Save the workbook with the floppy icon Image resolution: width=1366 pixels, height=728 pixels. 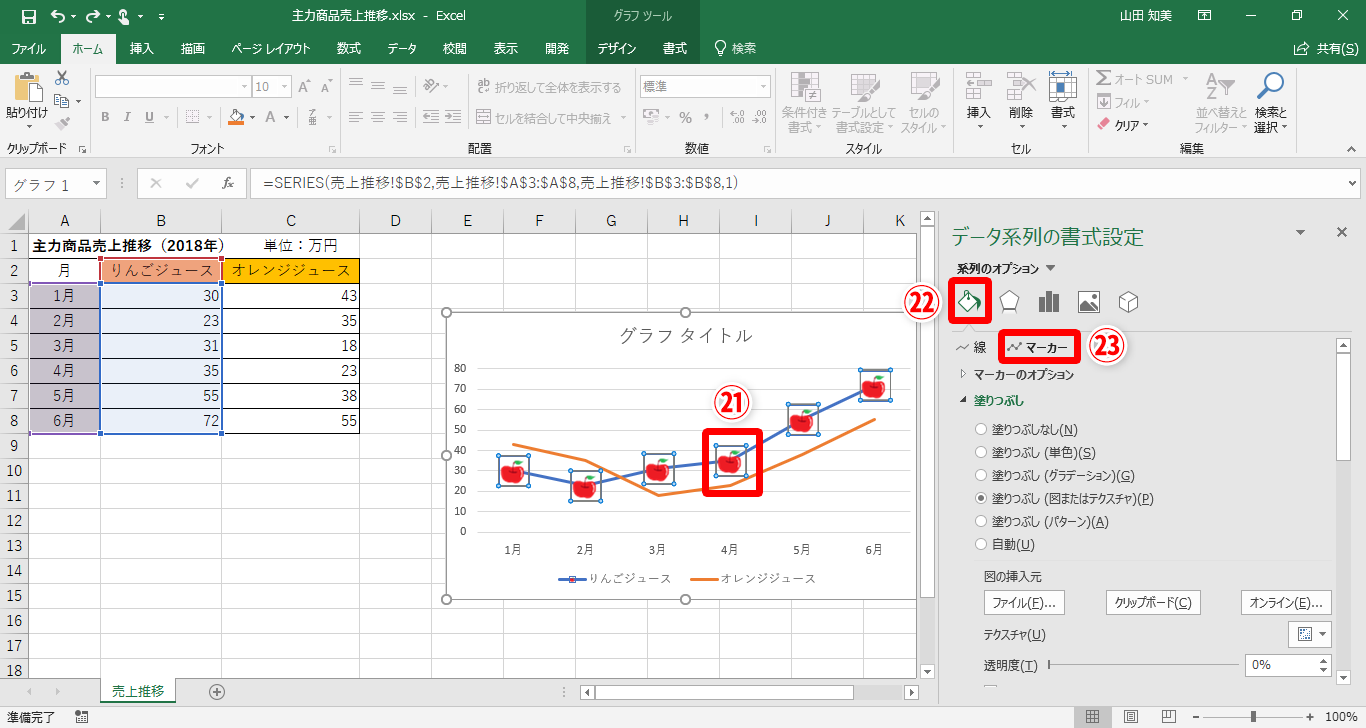pyautogui.click(x=28, y=17)
